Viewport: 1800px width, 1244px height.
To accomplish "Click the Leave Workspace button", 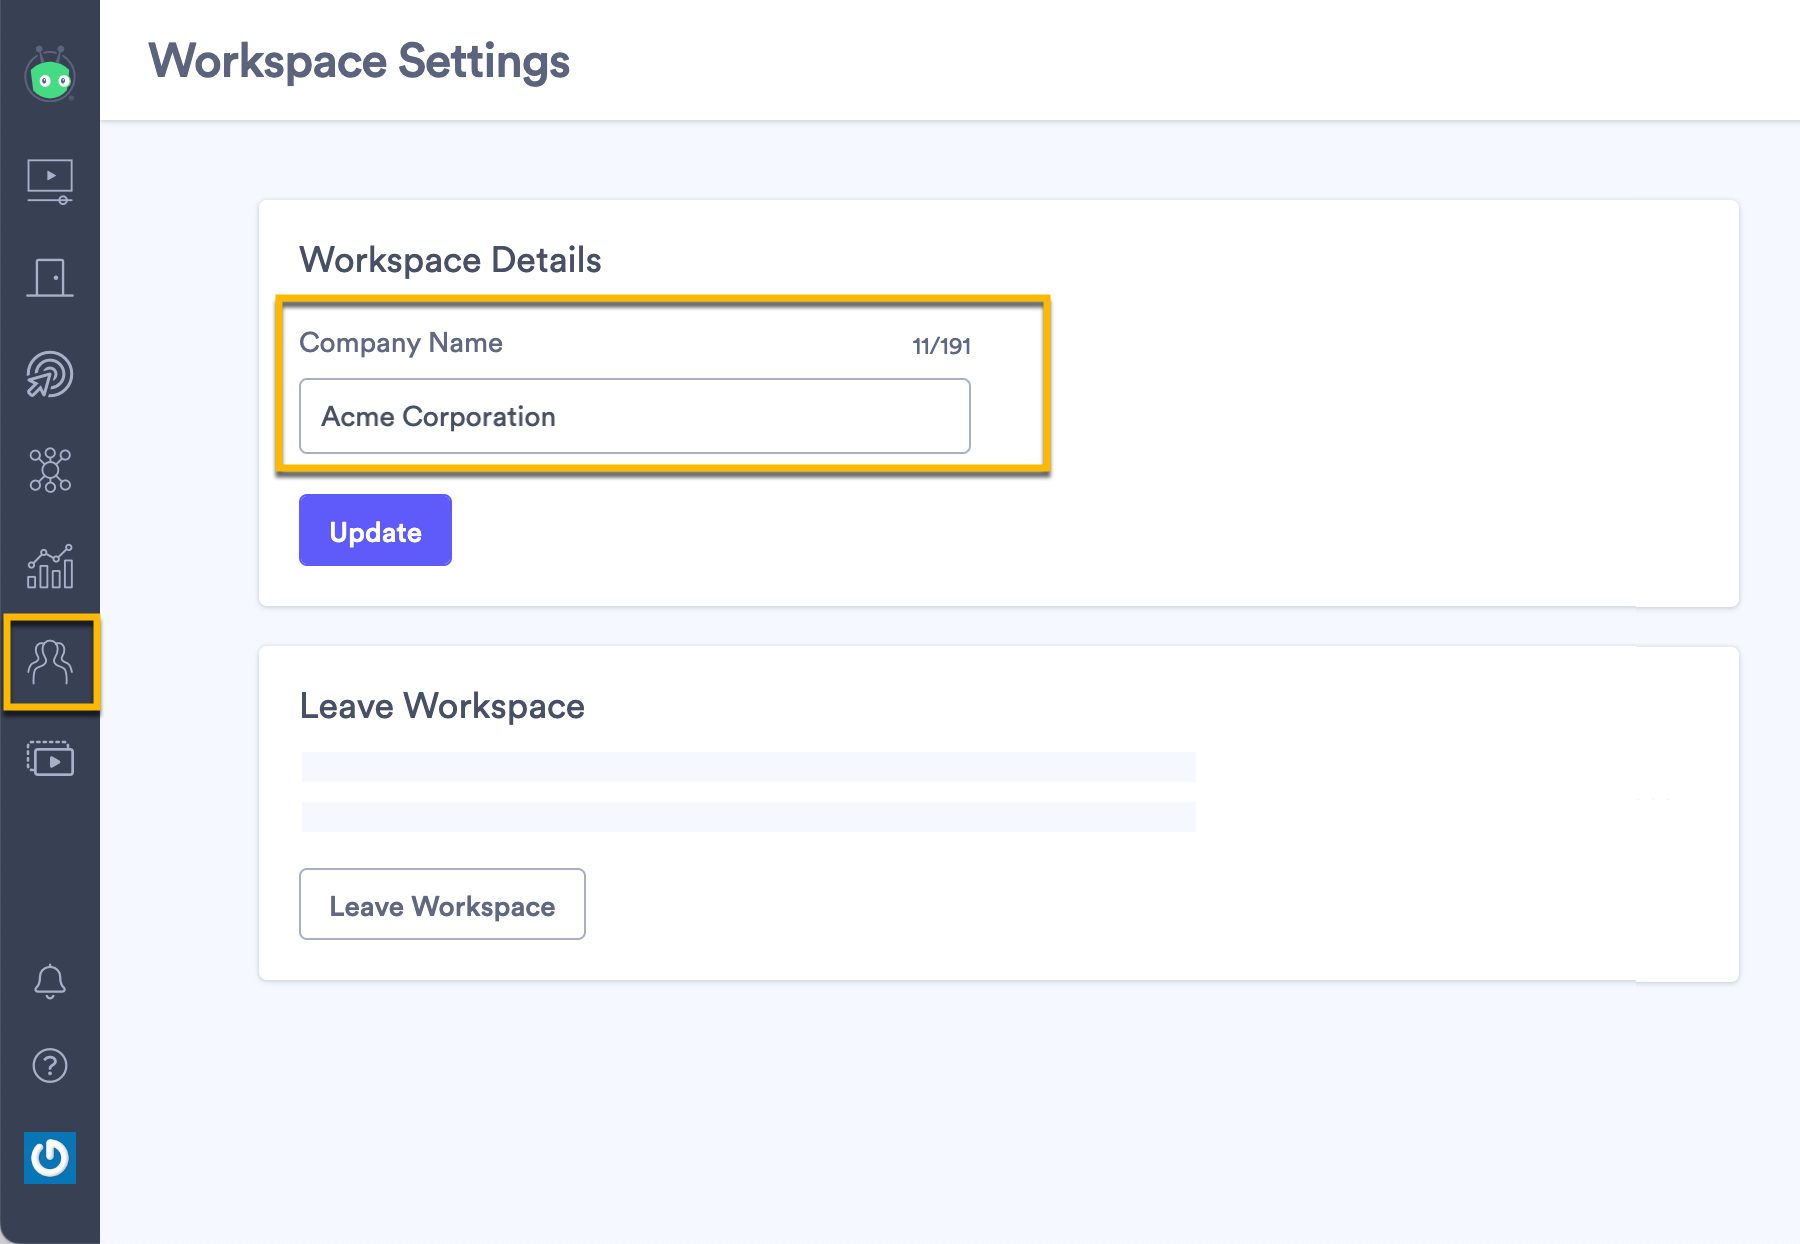I will click(x=441, y=904).
